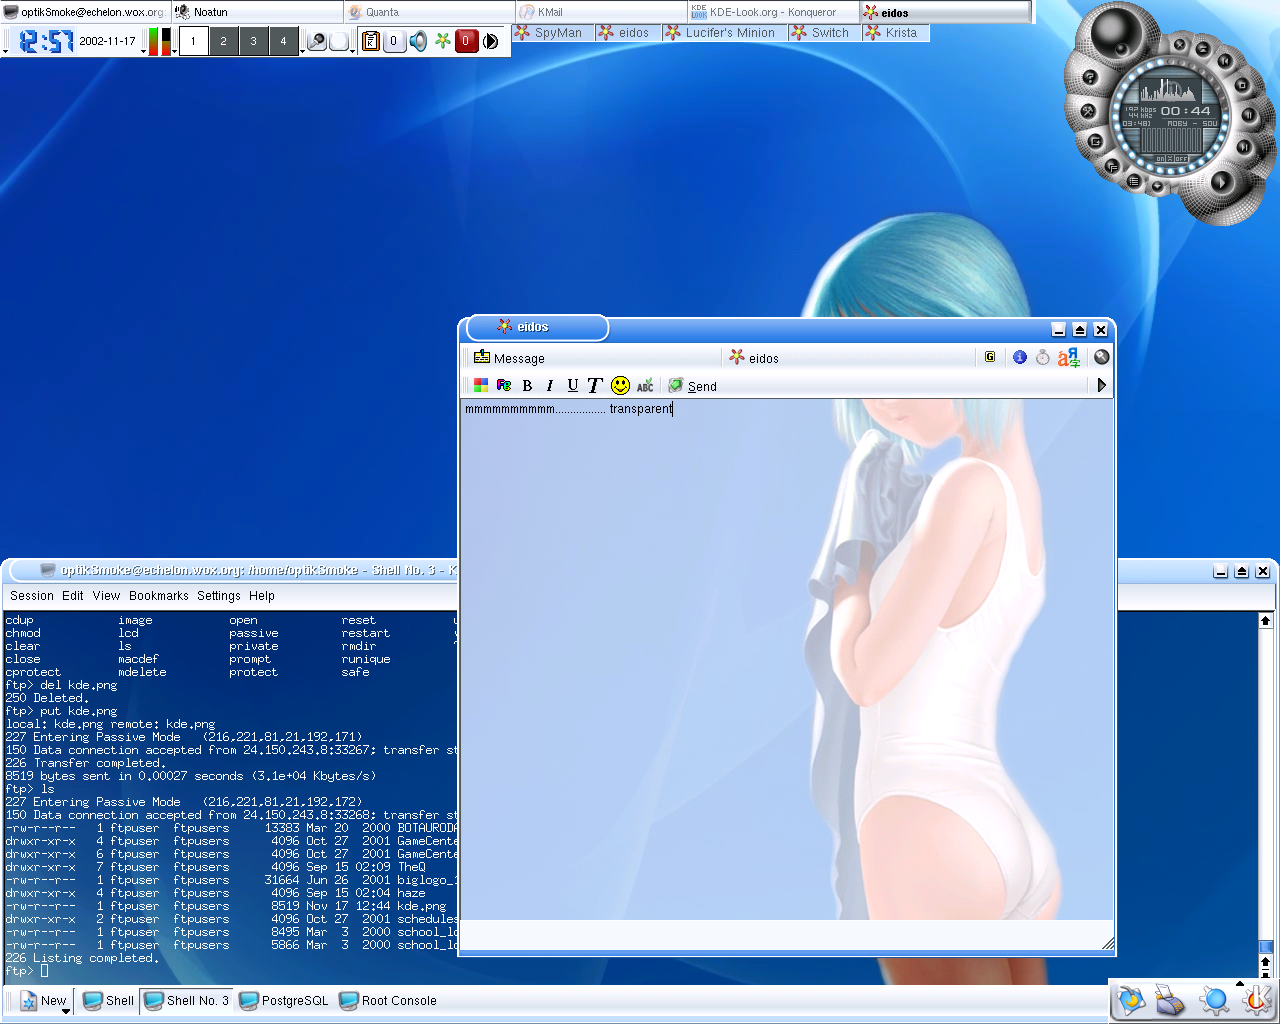Stop playback on Noatun skin

pos(1242,85)
